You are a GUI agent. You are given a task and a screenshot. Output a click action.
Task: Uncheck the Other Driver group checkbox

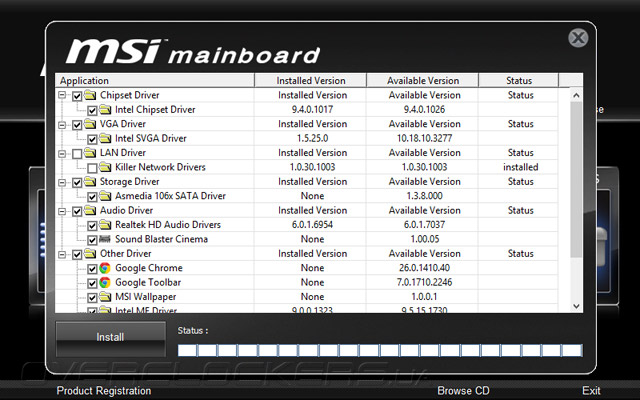coord(77,255)
